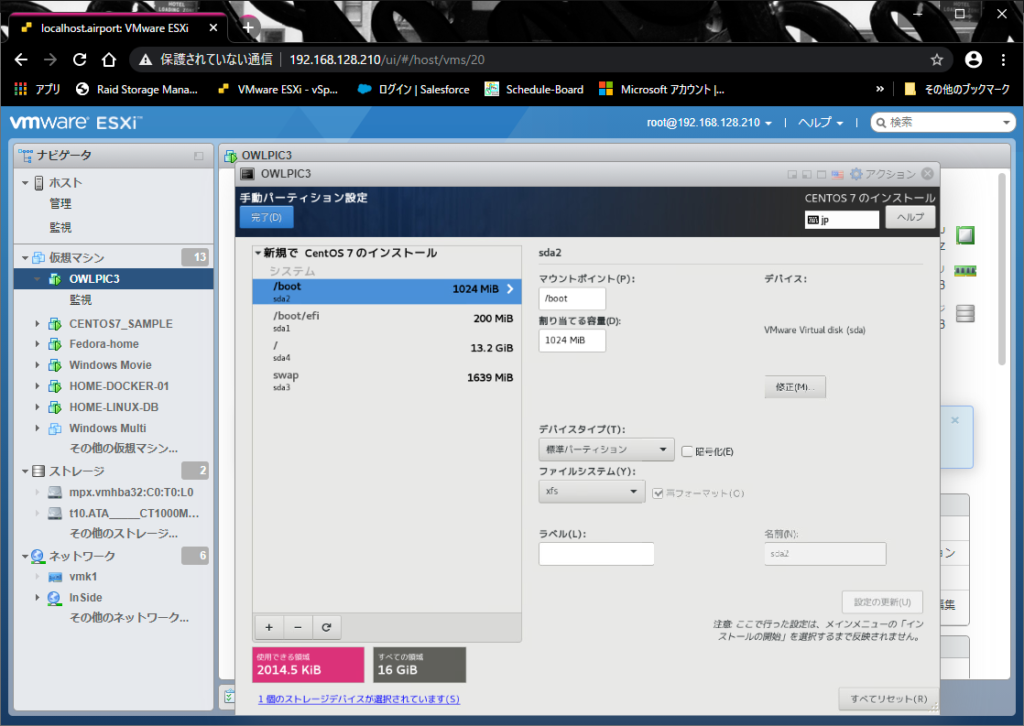Viewport: 1024px width, 726px height.
Task: Open VMware ESXi vSphere bookmark
Action: click(x=278, y=89)
